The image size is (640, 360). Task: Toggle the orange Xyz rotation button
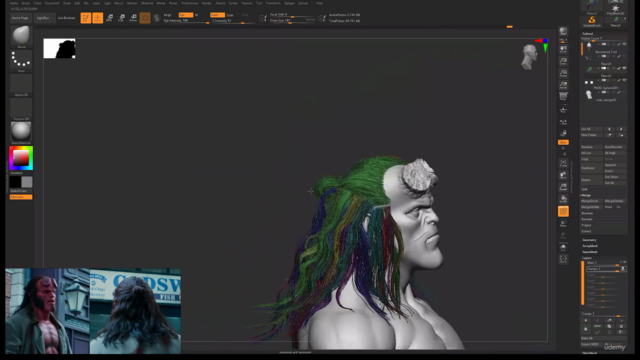click(x=563, y=142)
